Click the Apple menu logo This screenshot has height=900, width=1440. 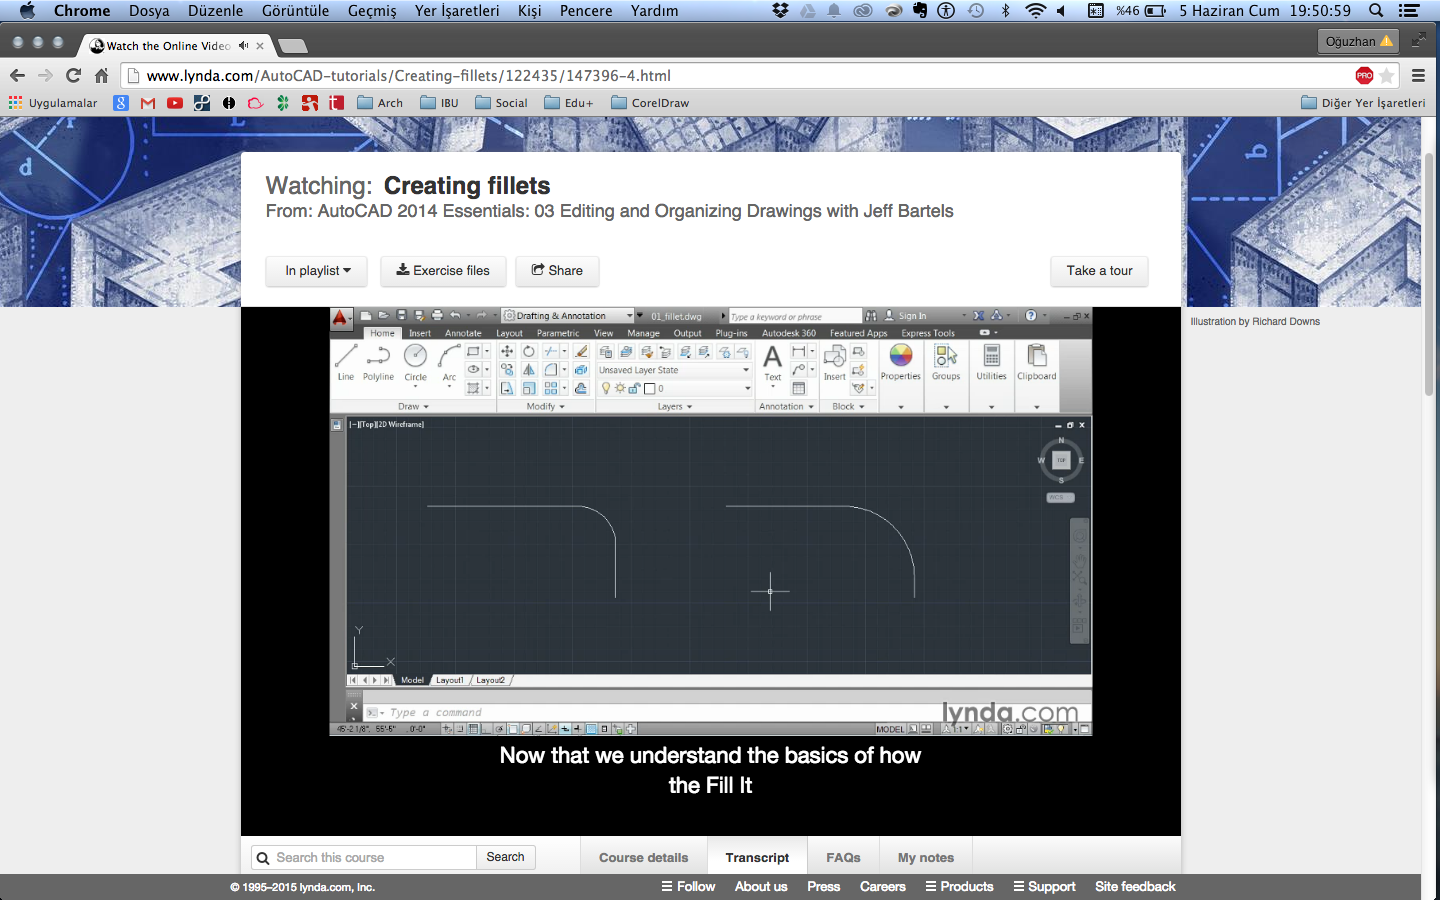pyautogui.click(x=27, y=11)
